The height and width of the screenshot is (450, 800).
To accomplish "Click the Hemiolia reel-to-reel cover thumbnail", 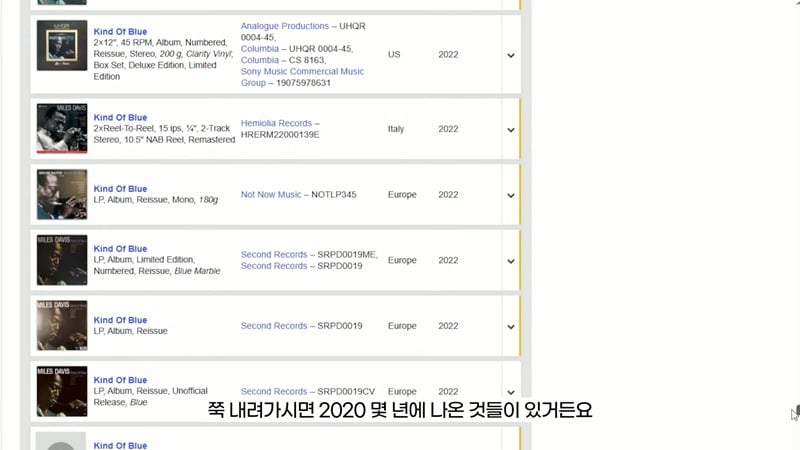I will tap(62, 129).
